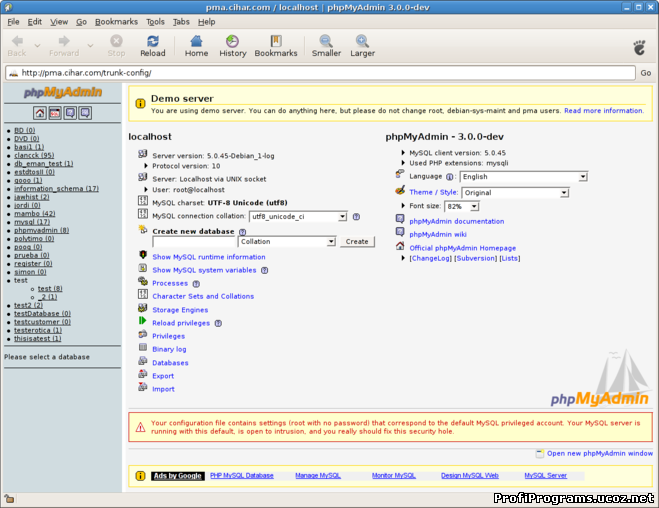Image resolution: width=659 pixels, height=508 pixels.
Task: Select the clancck (95) database
Action: pyautogui.click(x=34, y=155)
